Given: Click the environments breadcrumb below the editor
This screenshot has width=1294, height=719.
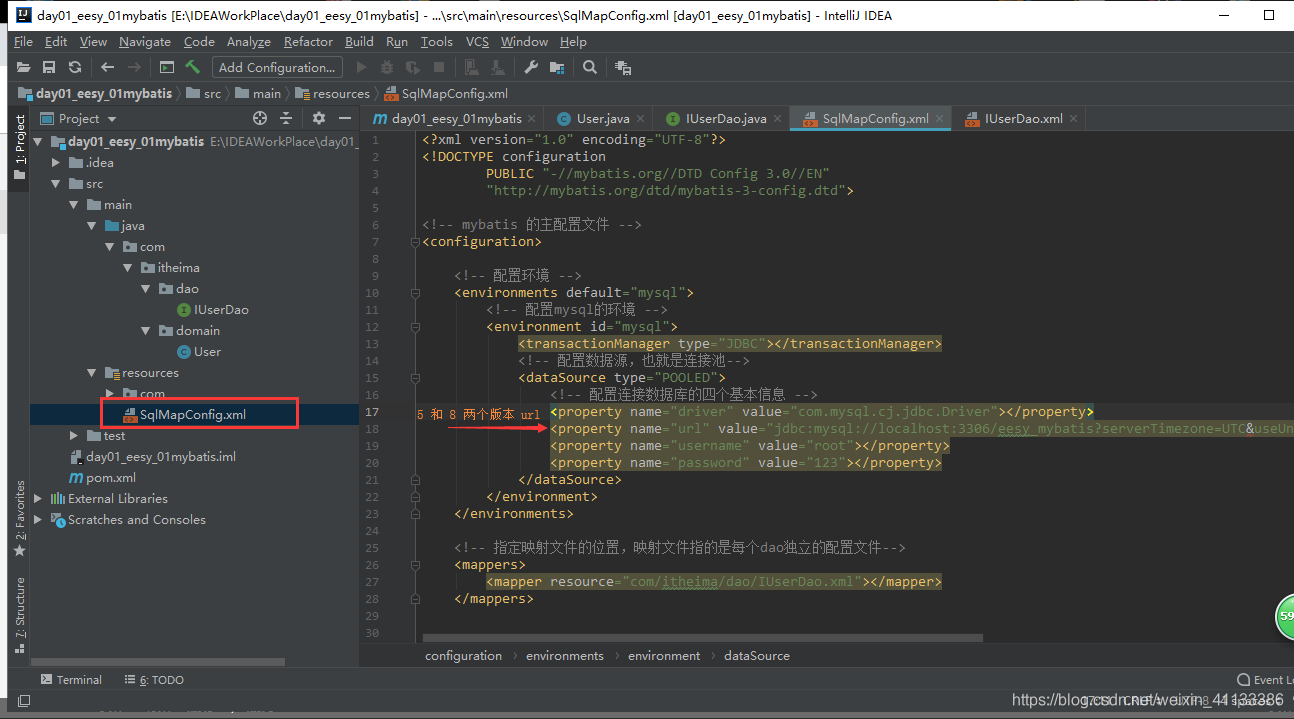Looking at the screenshot, I should point(565,656).
